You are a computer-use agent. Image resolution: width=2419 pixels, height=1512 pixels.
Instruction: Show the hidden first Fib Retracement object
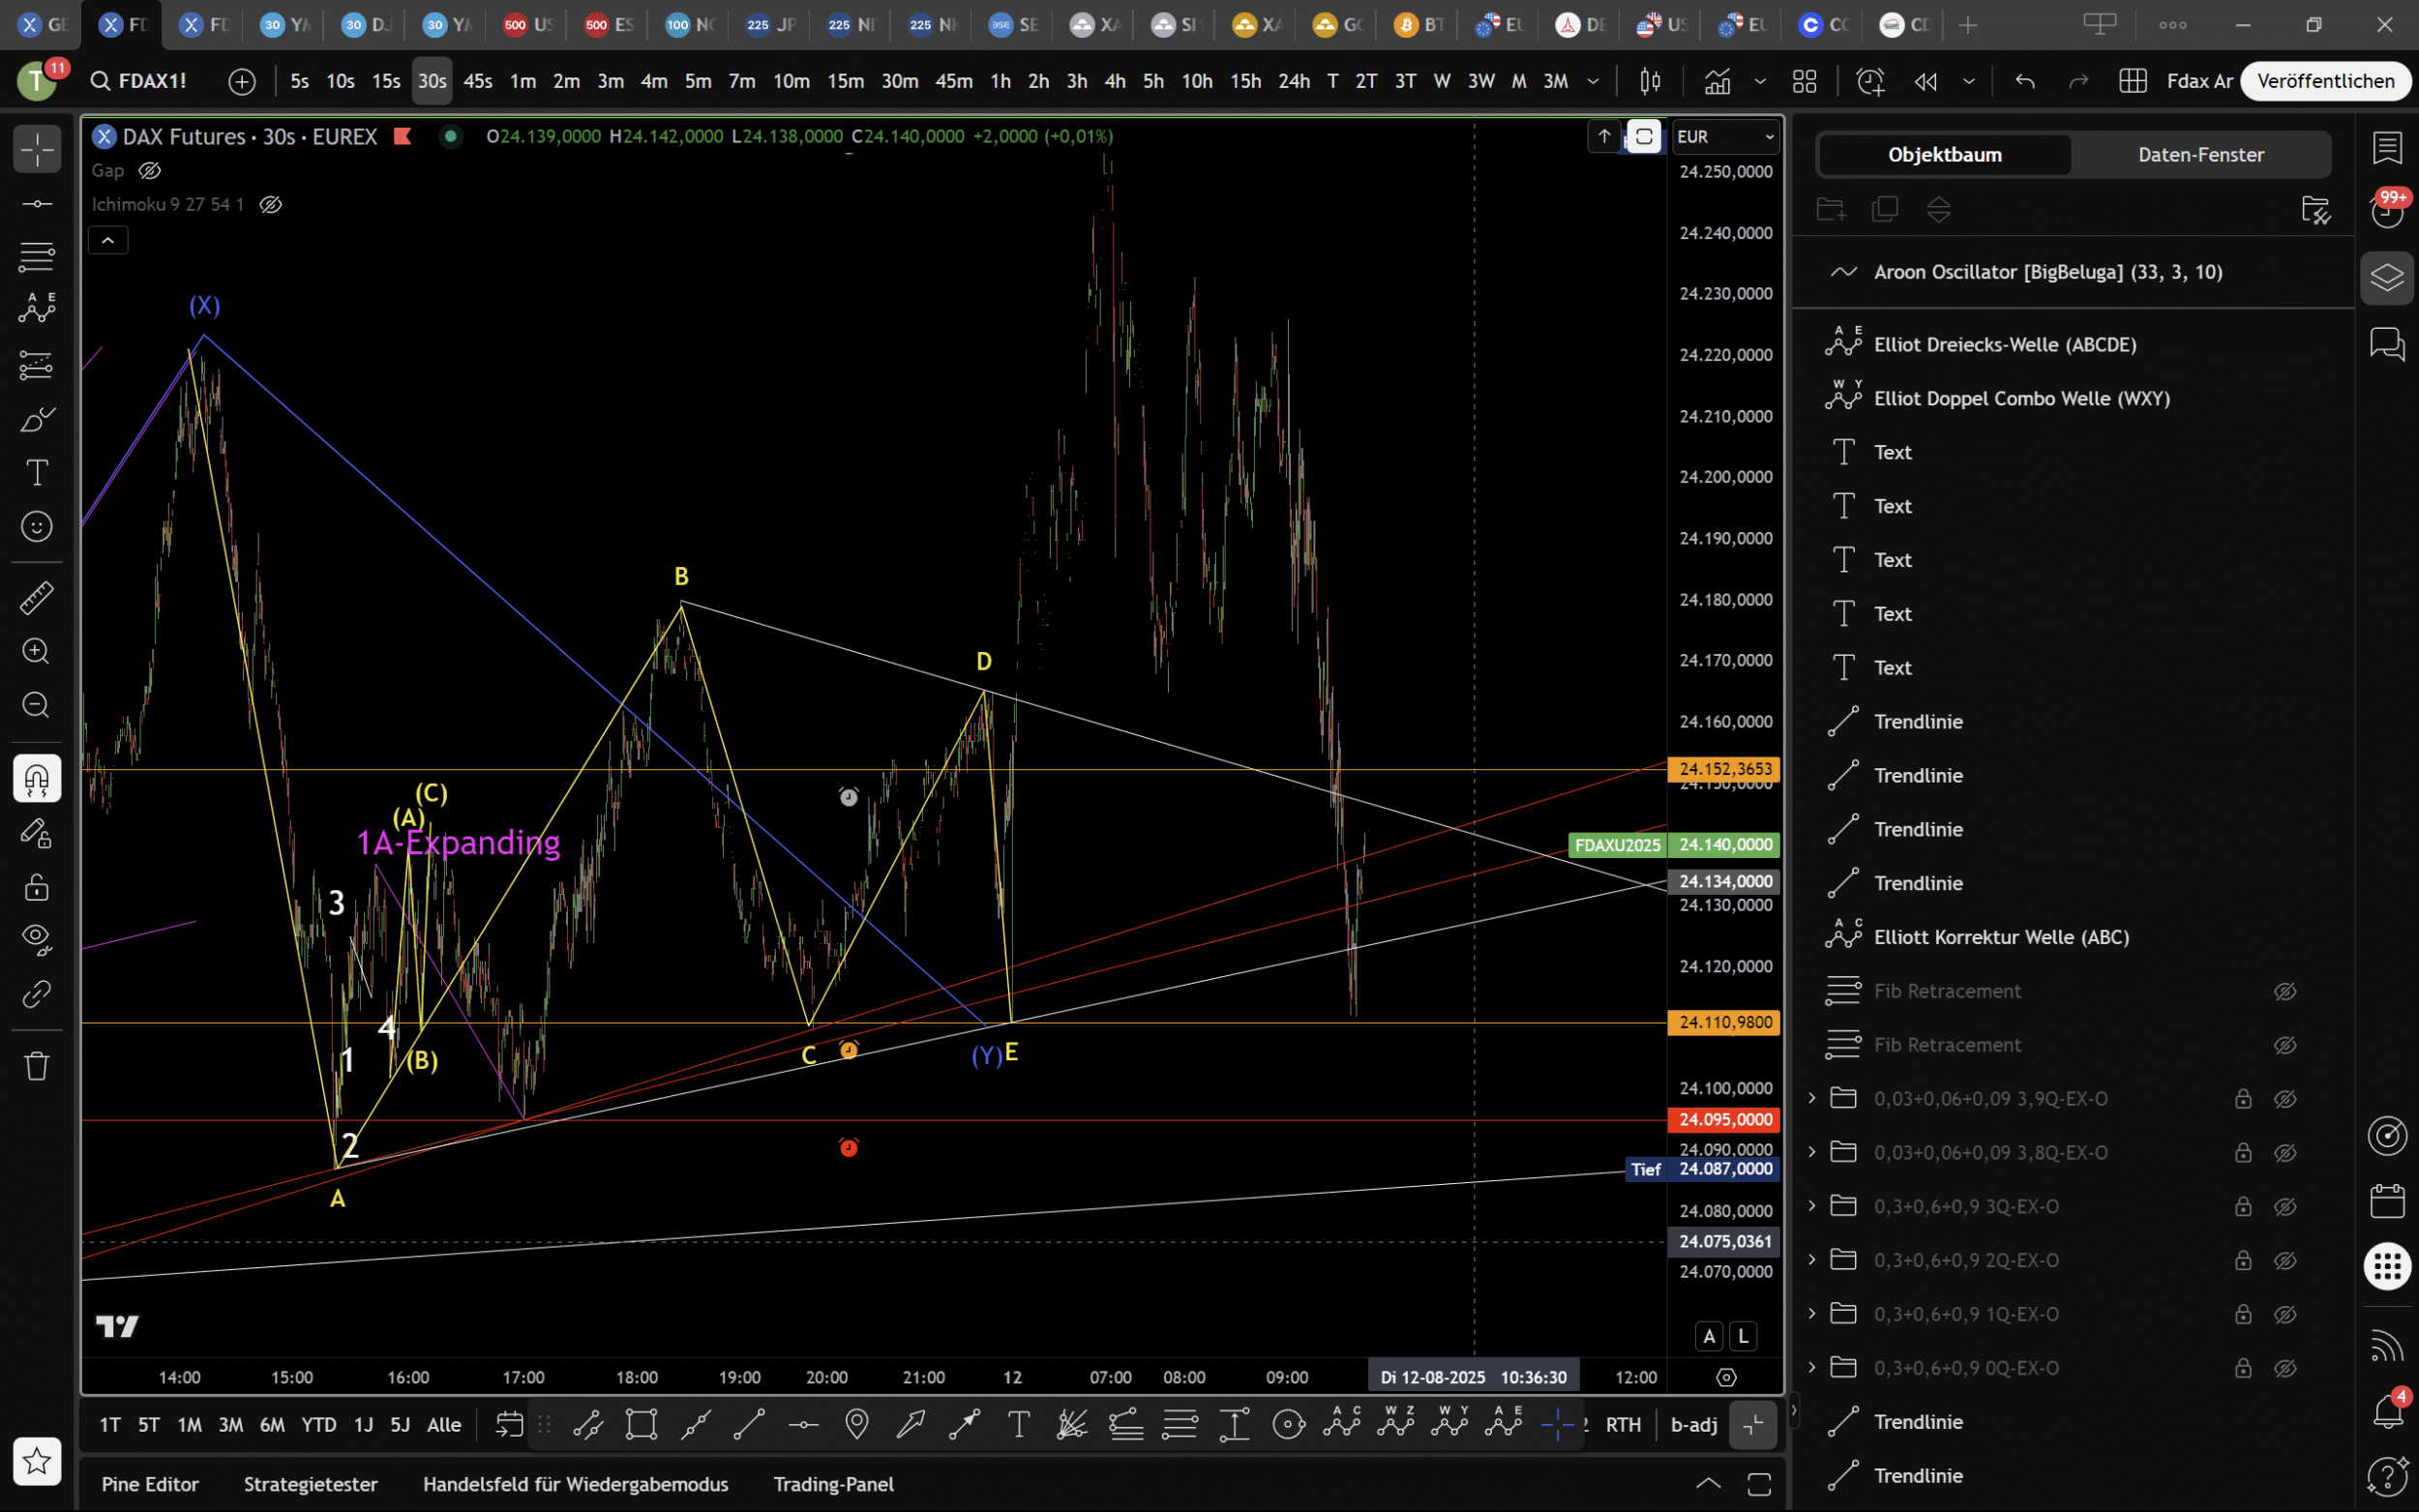2285,991
